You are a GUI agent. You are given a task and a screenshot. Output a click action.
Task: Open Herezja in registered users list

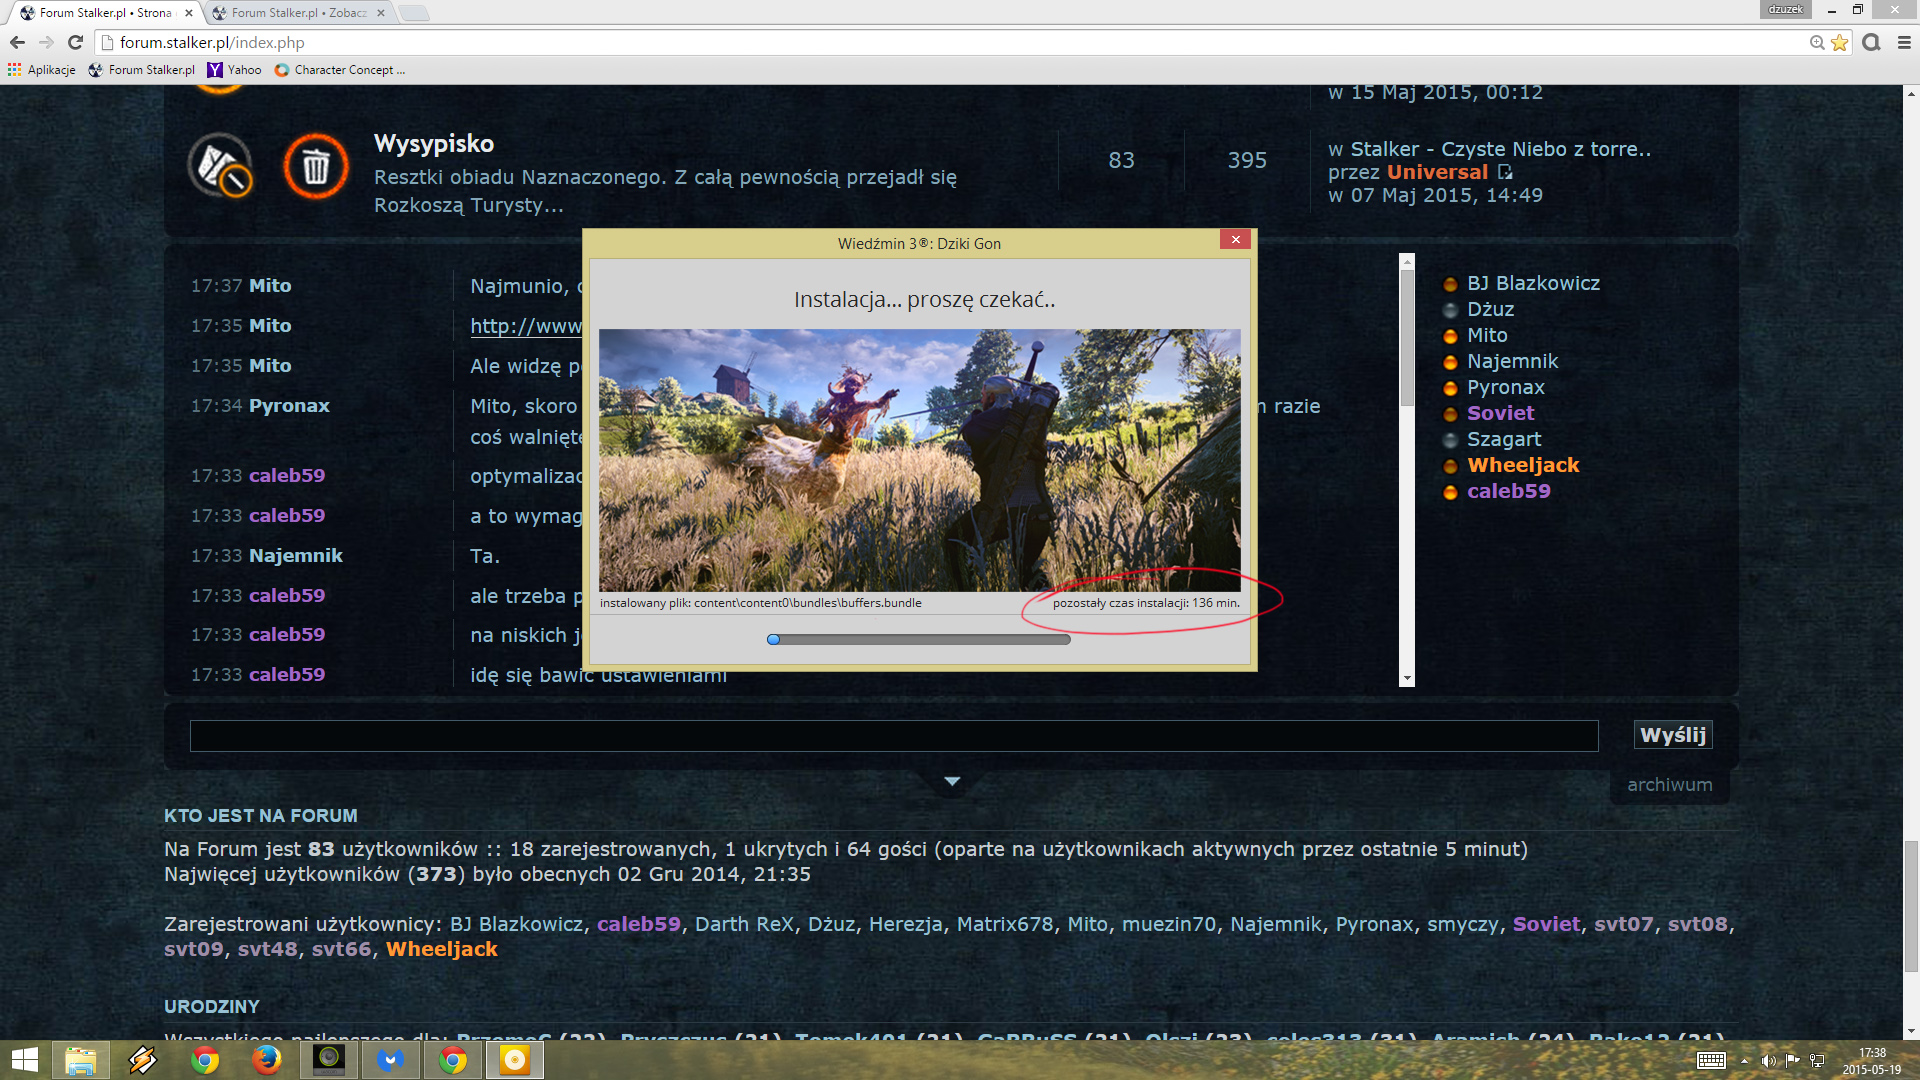coord(905,925)
